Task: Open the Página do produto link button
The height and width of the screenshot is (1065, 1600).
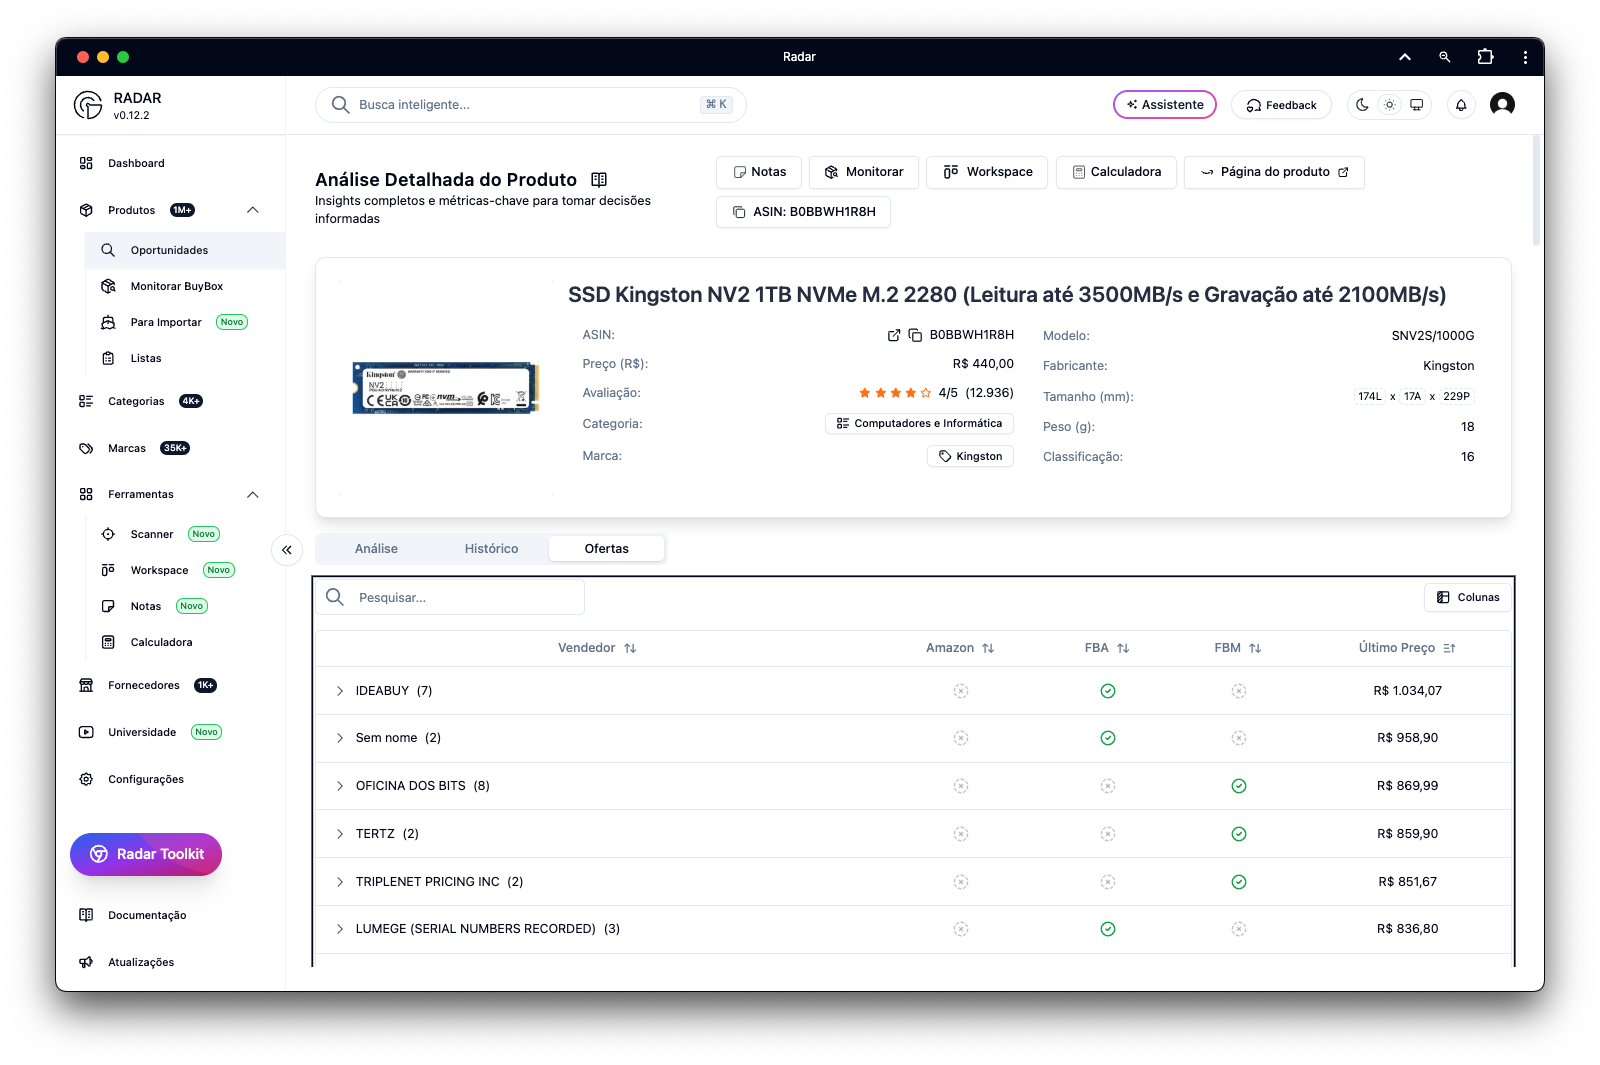Action: pyautogui.click(x=1274, y=172)
